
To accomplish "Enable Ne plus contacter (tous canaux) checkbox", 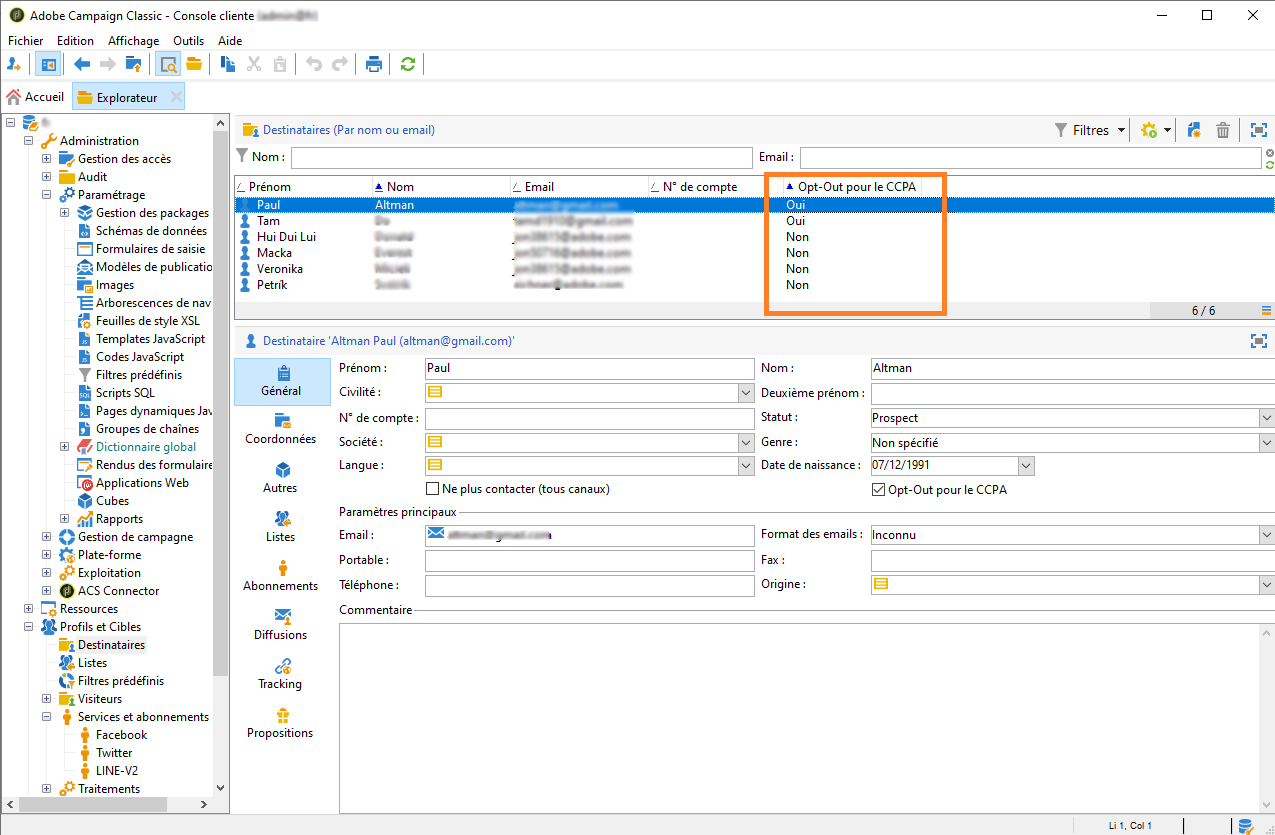I will coord(433,489).
